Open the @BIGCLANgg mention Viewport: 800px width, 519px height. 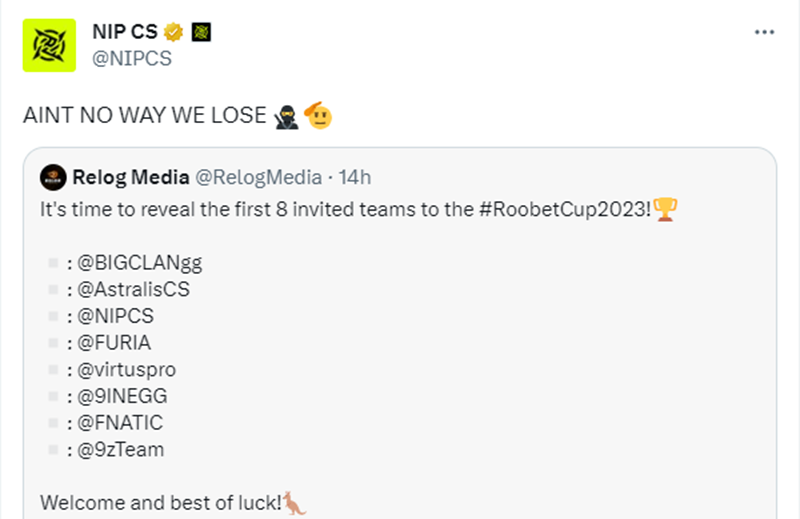[x=139, y=263]
